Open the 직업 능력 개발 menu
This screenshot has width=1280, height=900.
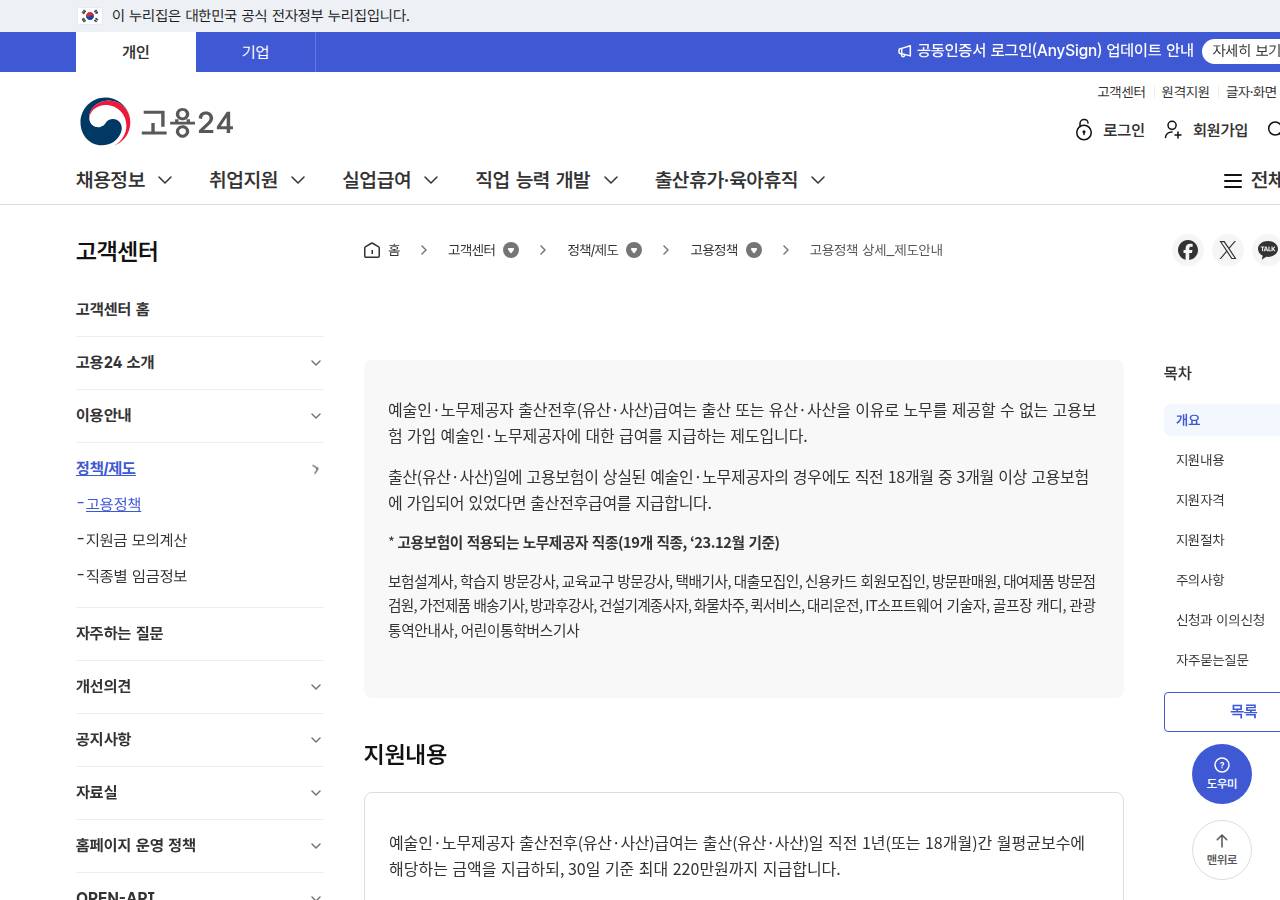[x=547, y=180]
